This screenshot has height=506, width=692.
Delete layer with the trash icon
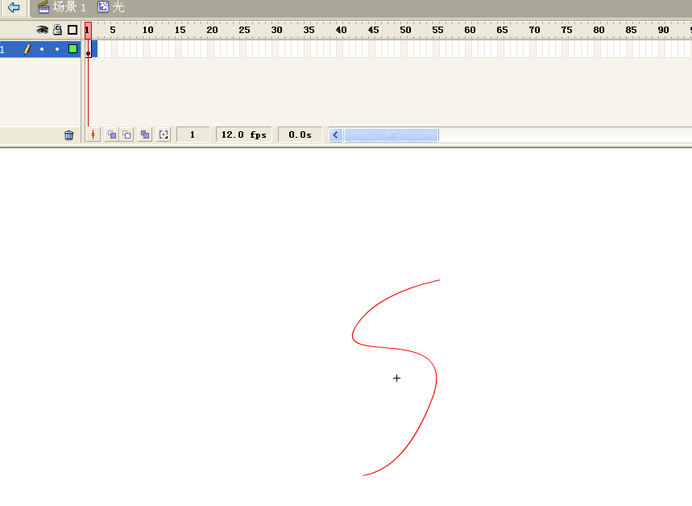click(x=69, y=135)
